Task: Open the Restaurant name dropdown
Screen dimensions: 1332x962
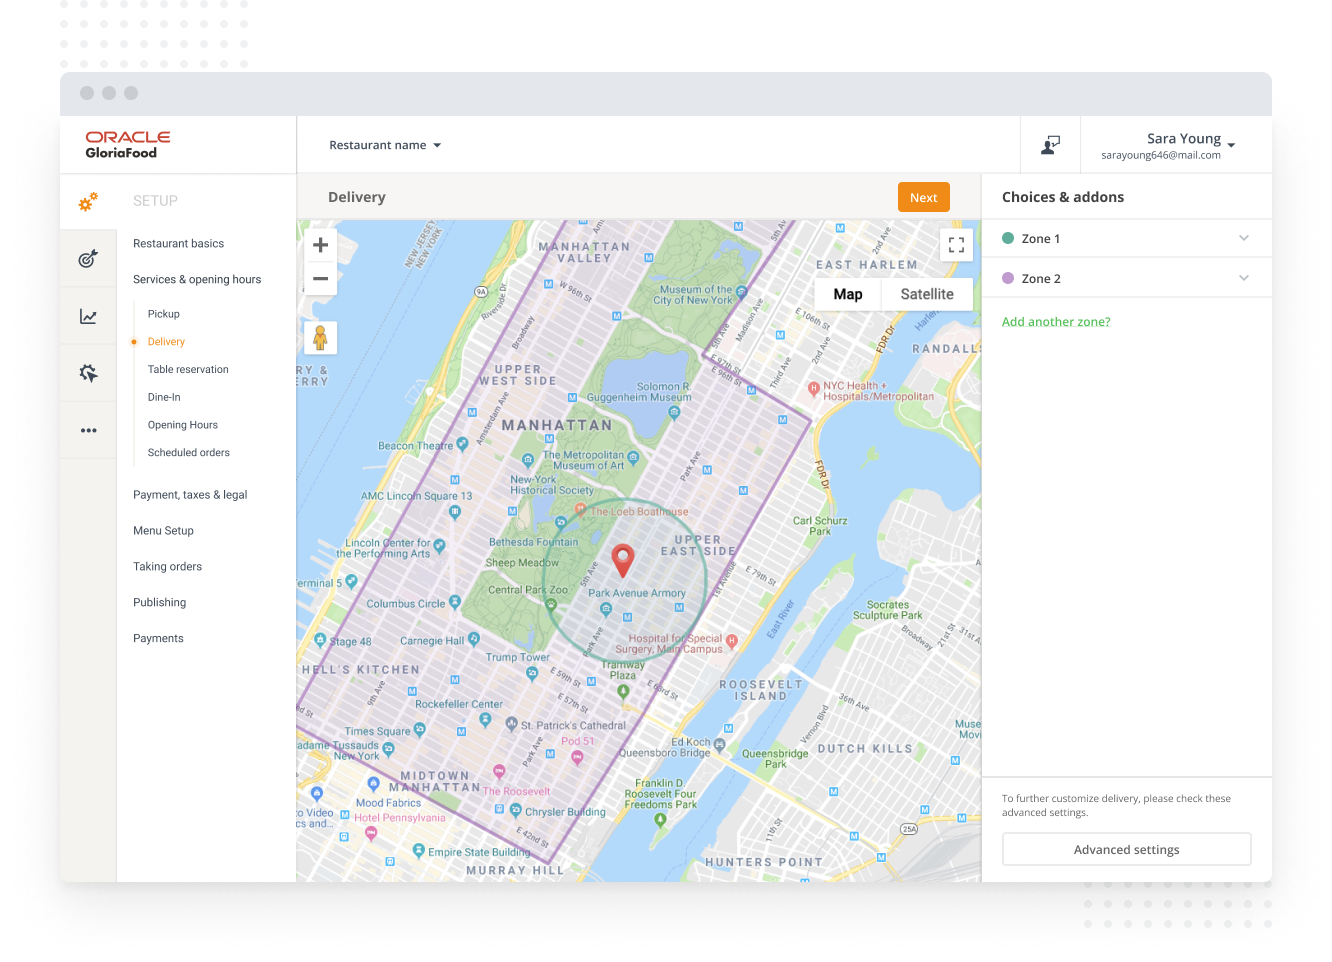Action: (385, 145)
